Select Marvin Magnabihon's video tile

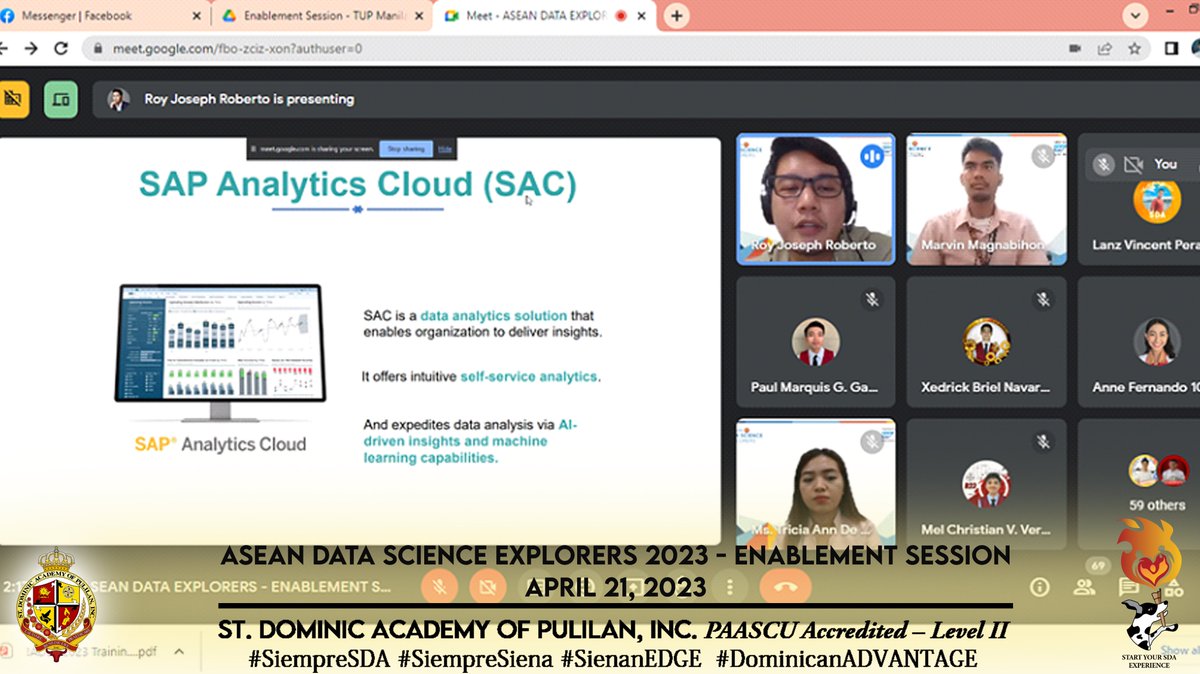[987, 199]
